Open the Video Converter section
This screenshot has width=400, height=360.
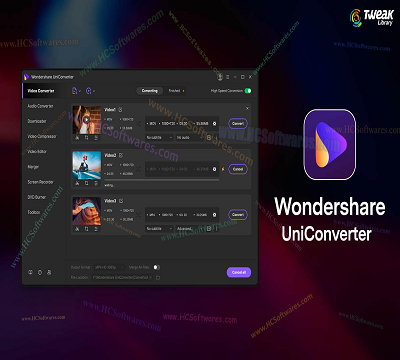click(41, 91)
